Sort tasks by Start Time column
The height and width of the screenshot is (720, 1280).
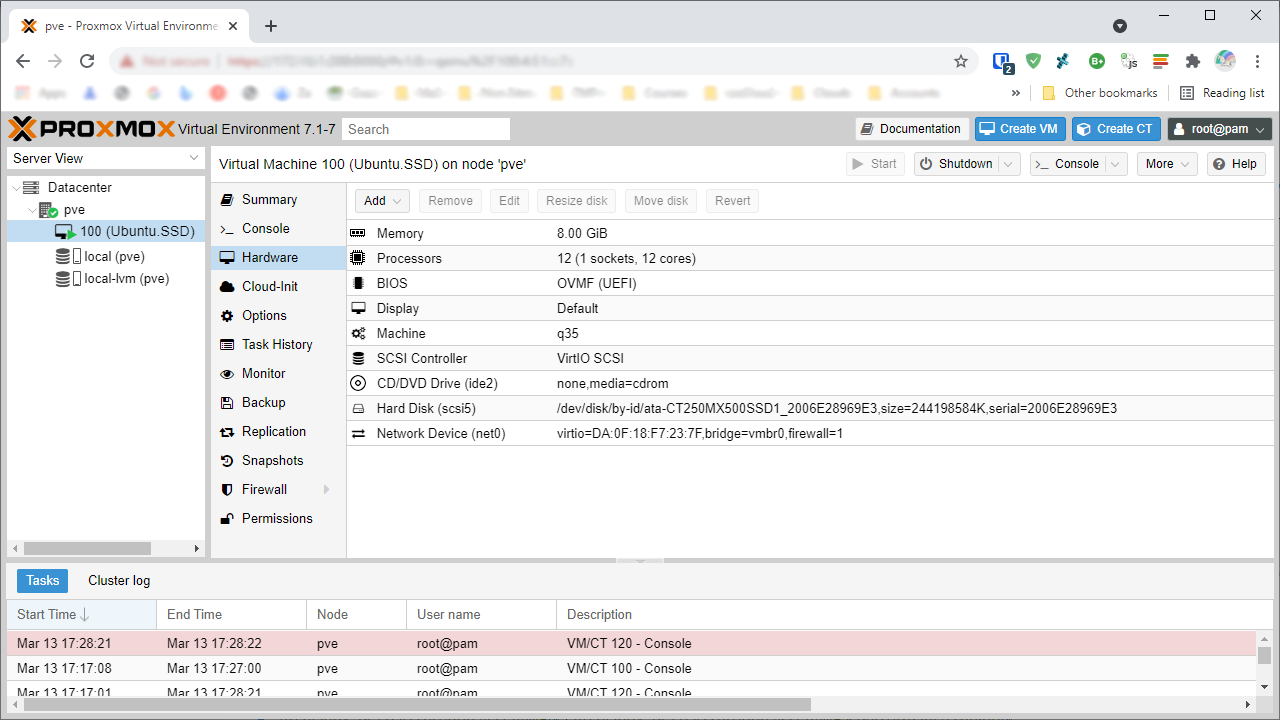82,614
